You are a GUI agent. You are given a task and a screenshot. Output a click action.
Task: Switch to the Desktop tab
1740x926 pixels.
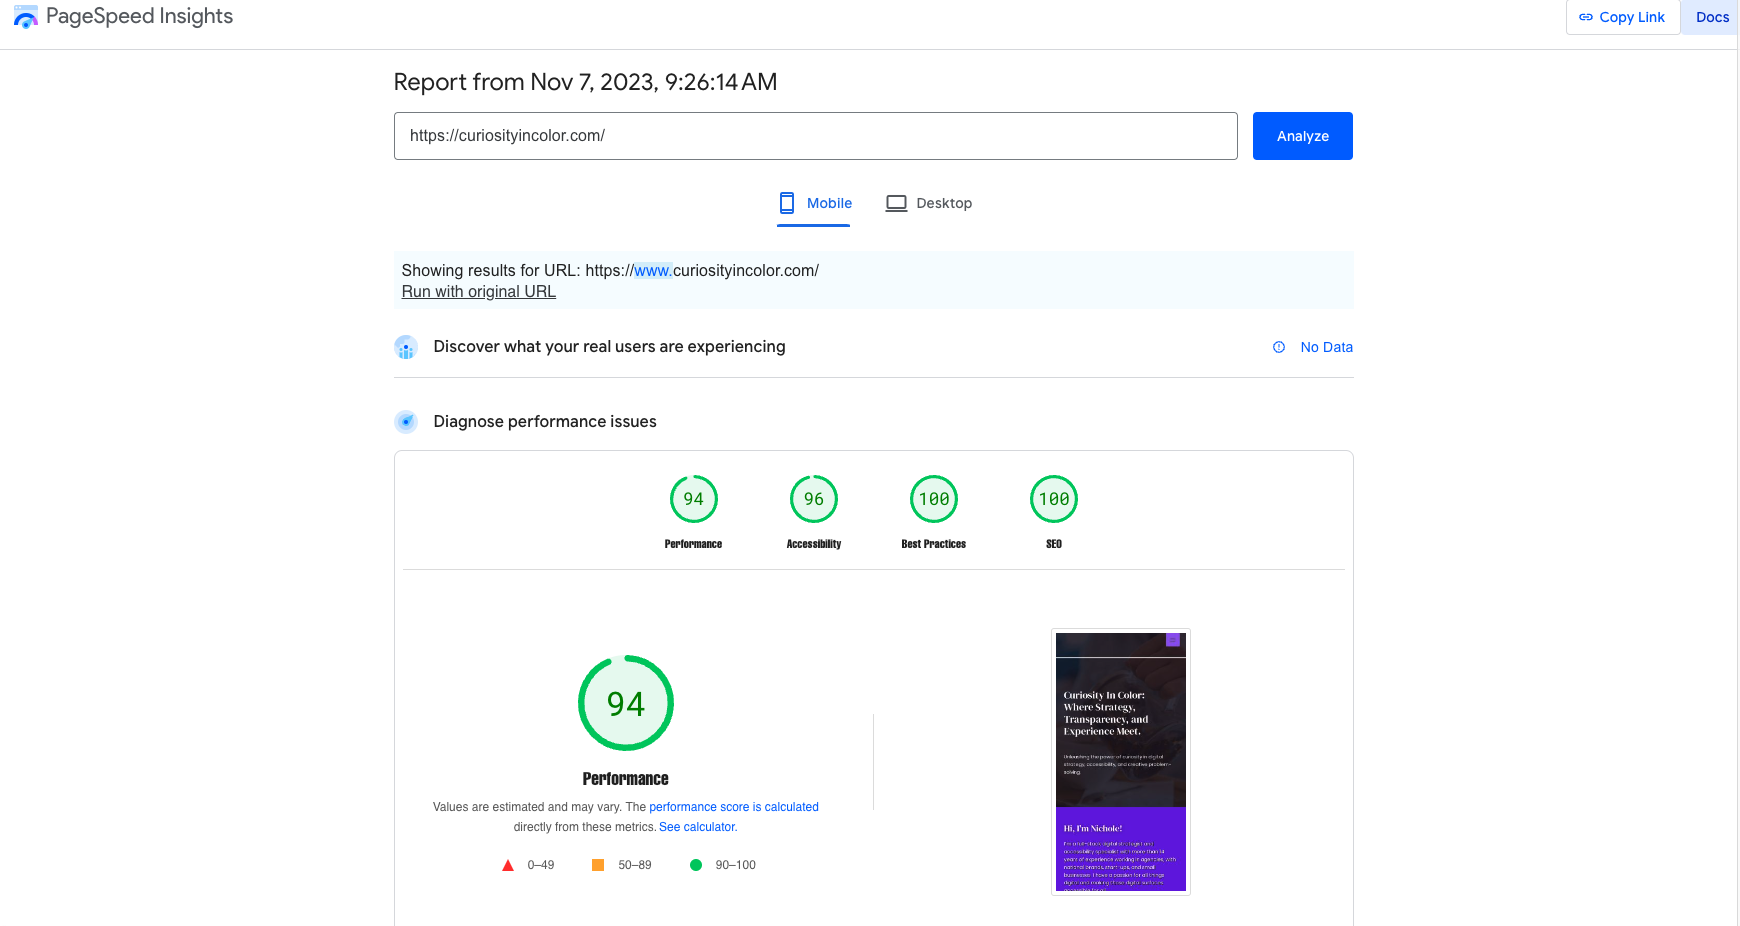(929, 203)
